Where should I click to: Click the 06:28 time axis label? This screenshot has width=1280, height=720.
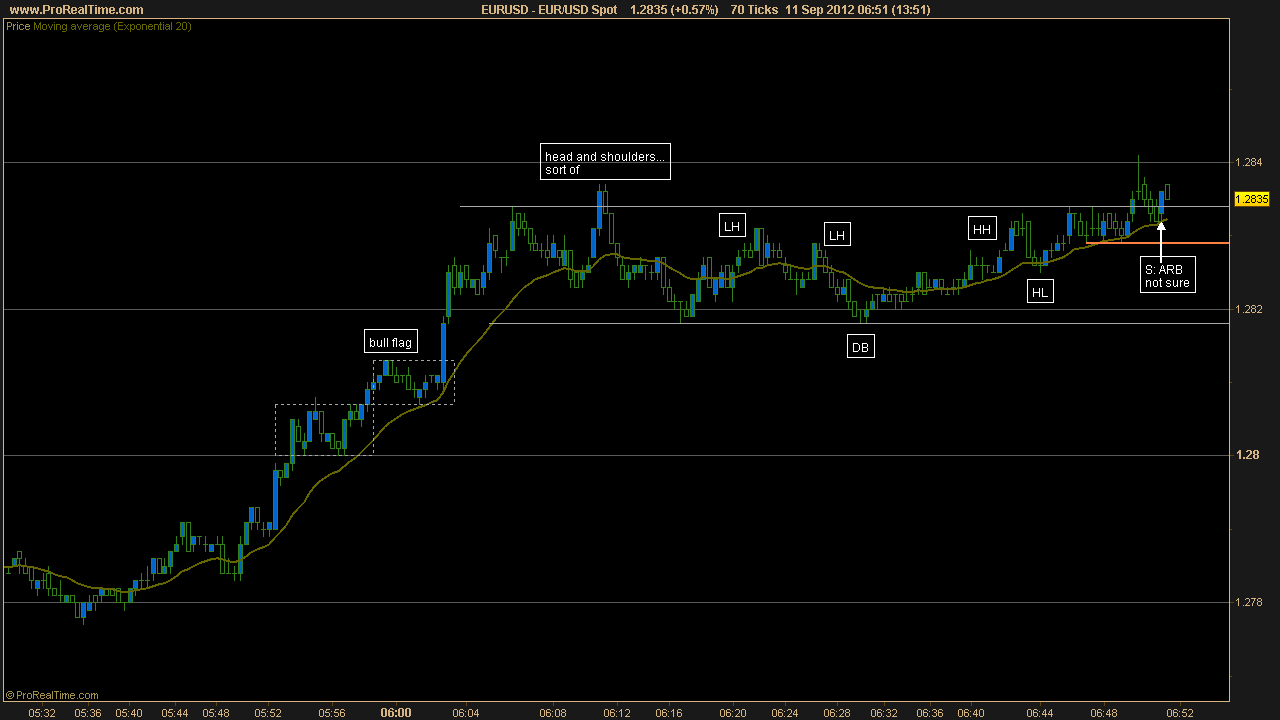[x=837, y=713]
